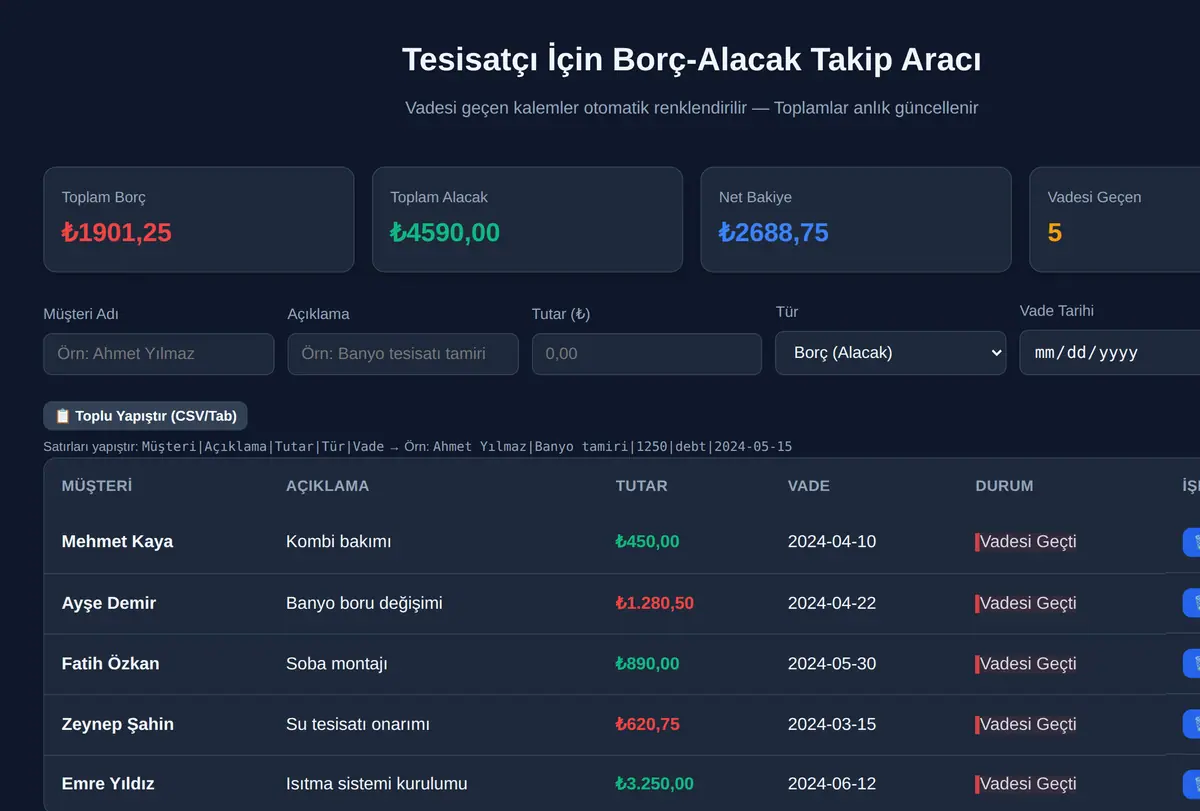Click customer name Mehmet Kaya
The image size is (1200, 811).
point(117,542)
